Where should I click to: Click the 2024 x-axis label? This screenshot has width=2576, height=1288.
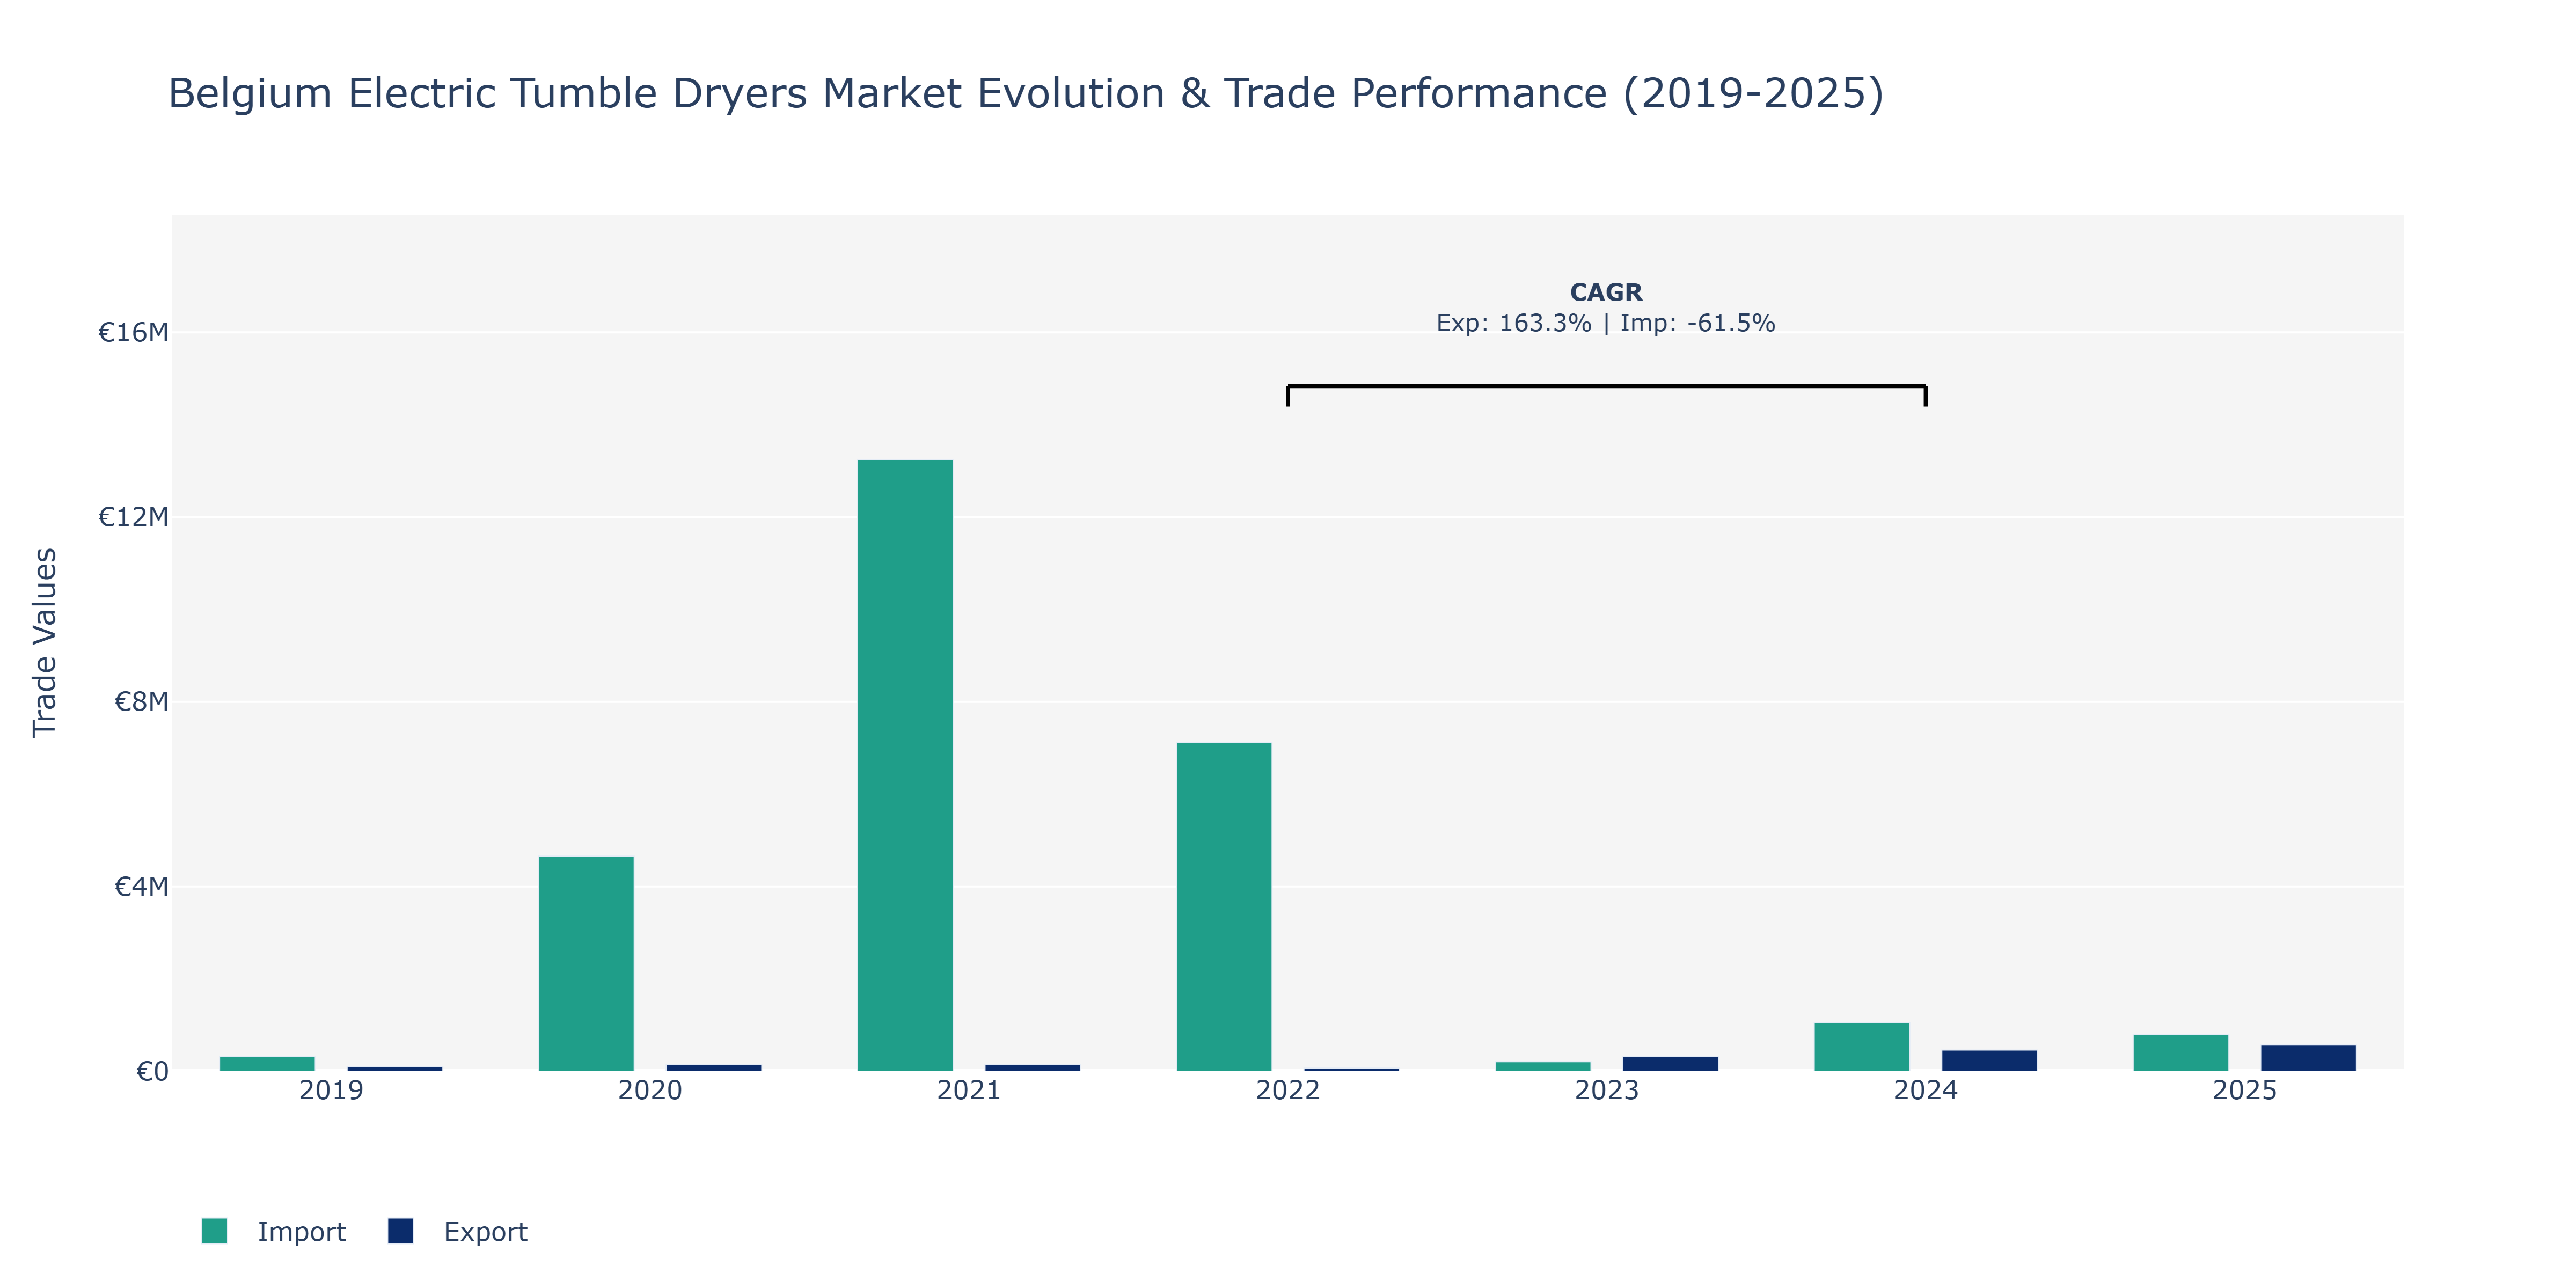(1926, 1090)
